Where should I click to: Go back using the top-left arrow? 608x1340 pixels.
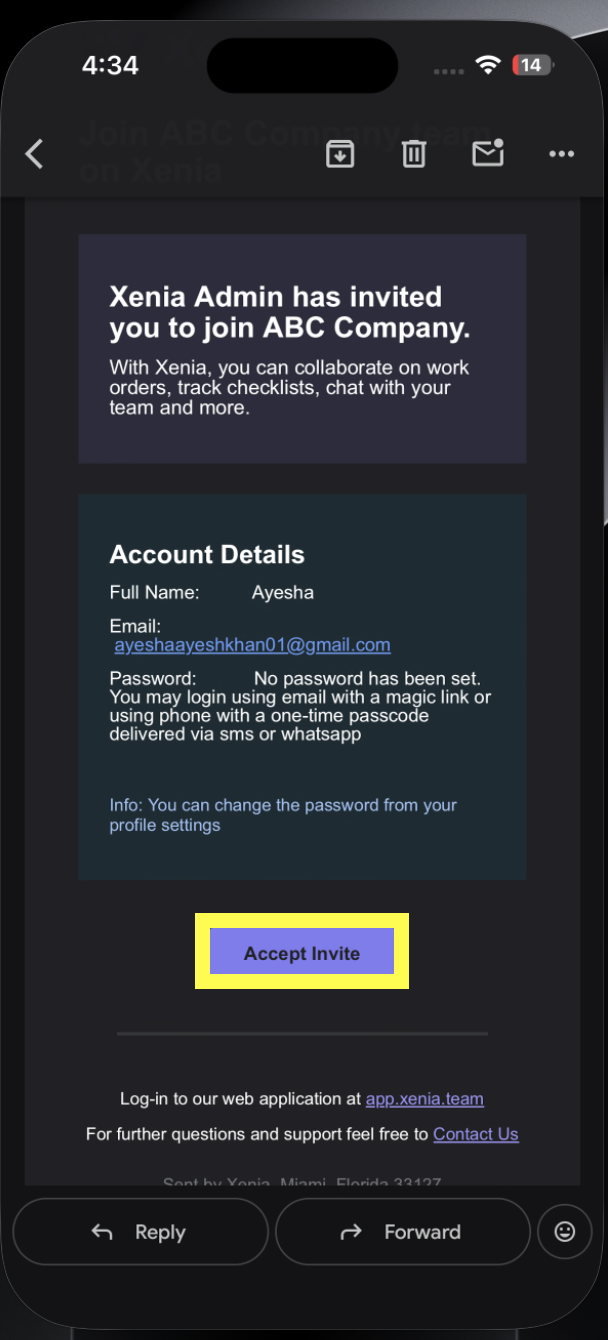[x=35, y=154]
